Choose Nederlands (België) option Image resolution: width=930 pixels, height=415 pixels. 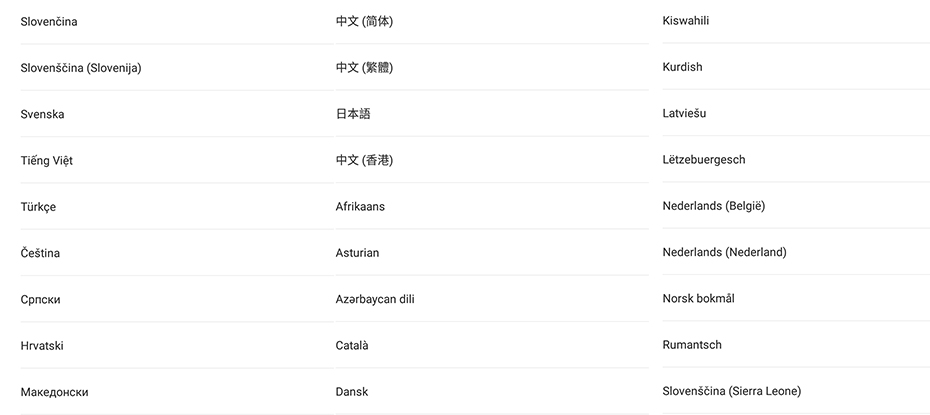click(x=714, y=206)
